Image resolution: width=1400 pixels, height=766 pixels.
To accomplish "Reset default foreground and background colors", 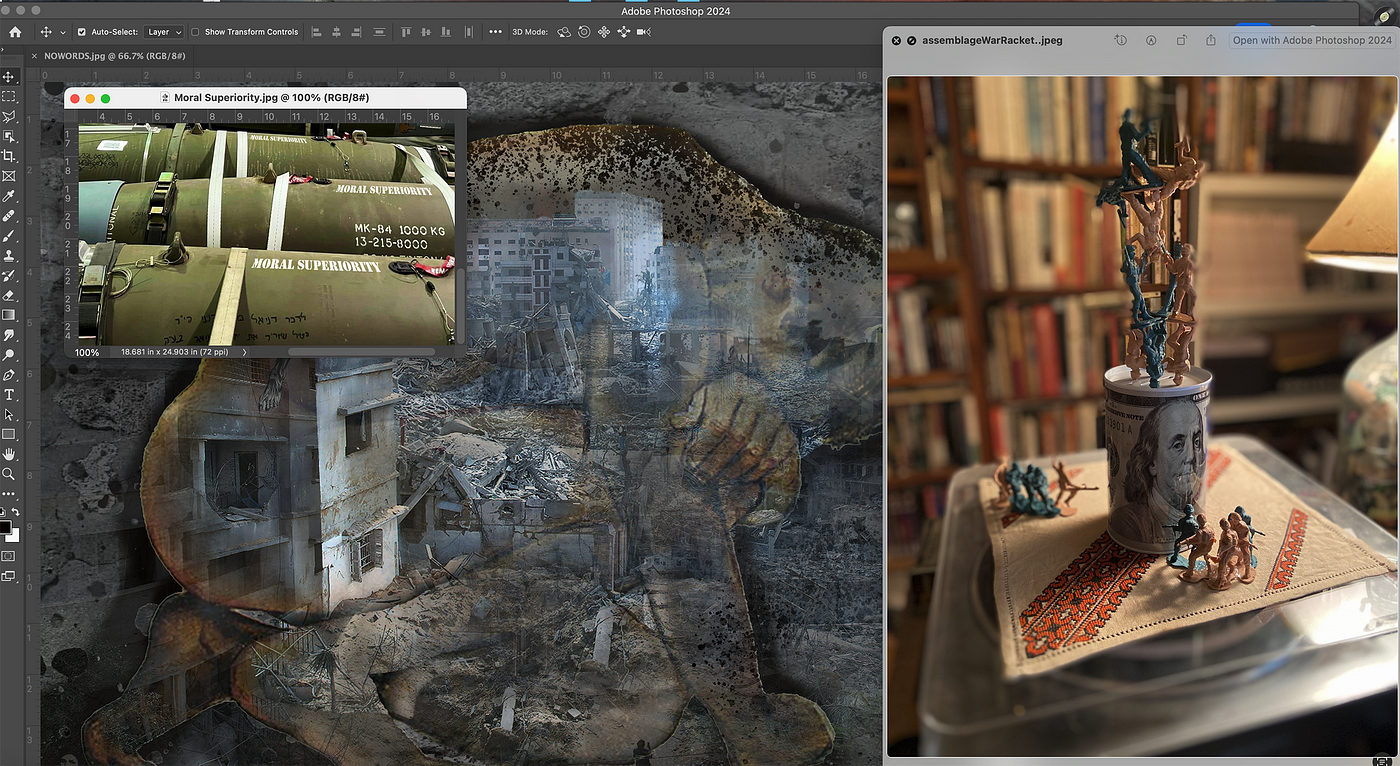I will coord(3,514).
